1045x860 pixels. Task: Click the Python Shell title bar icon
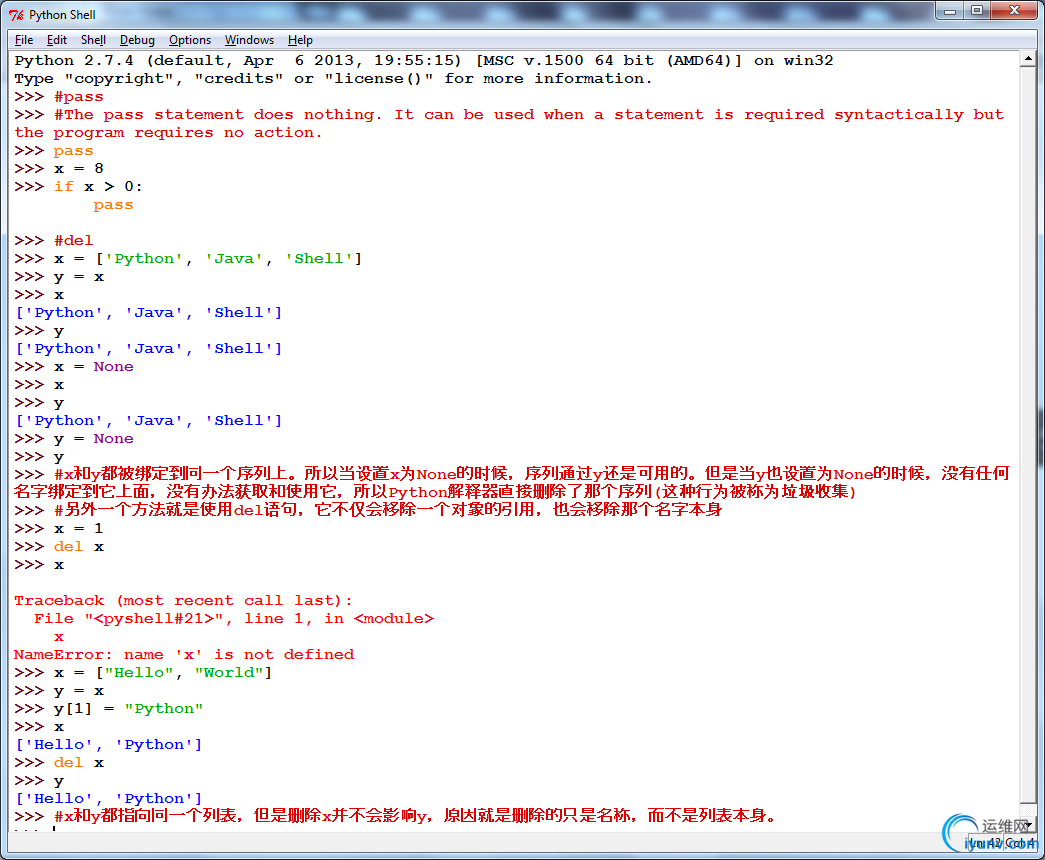pos(16,15)
